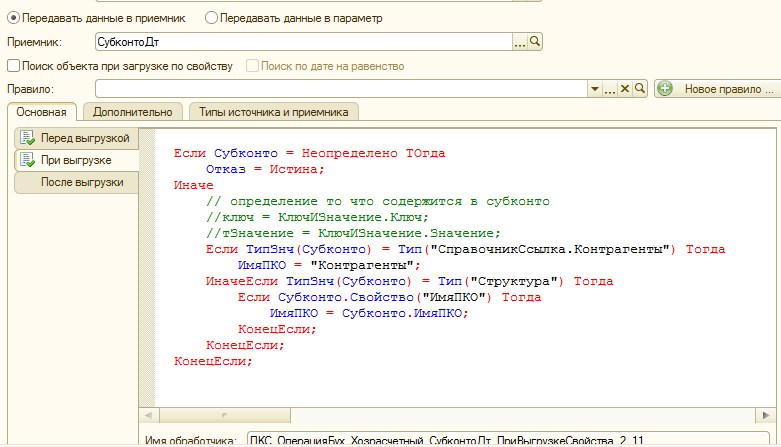Click scroll-left arrow of code editor scrollbar
The image size is (781, 447).
148,415
